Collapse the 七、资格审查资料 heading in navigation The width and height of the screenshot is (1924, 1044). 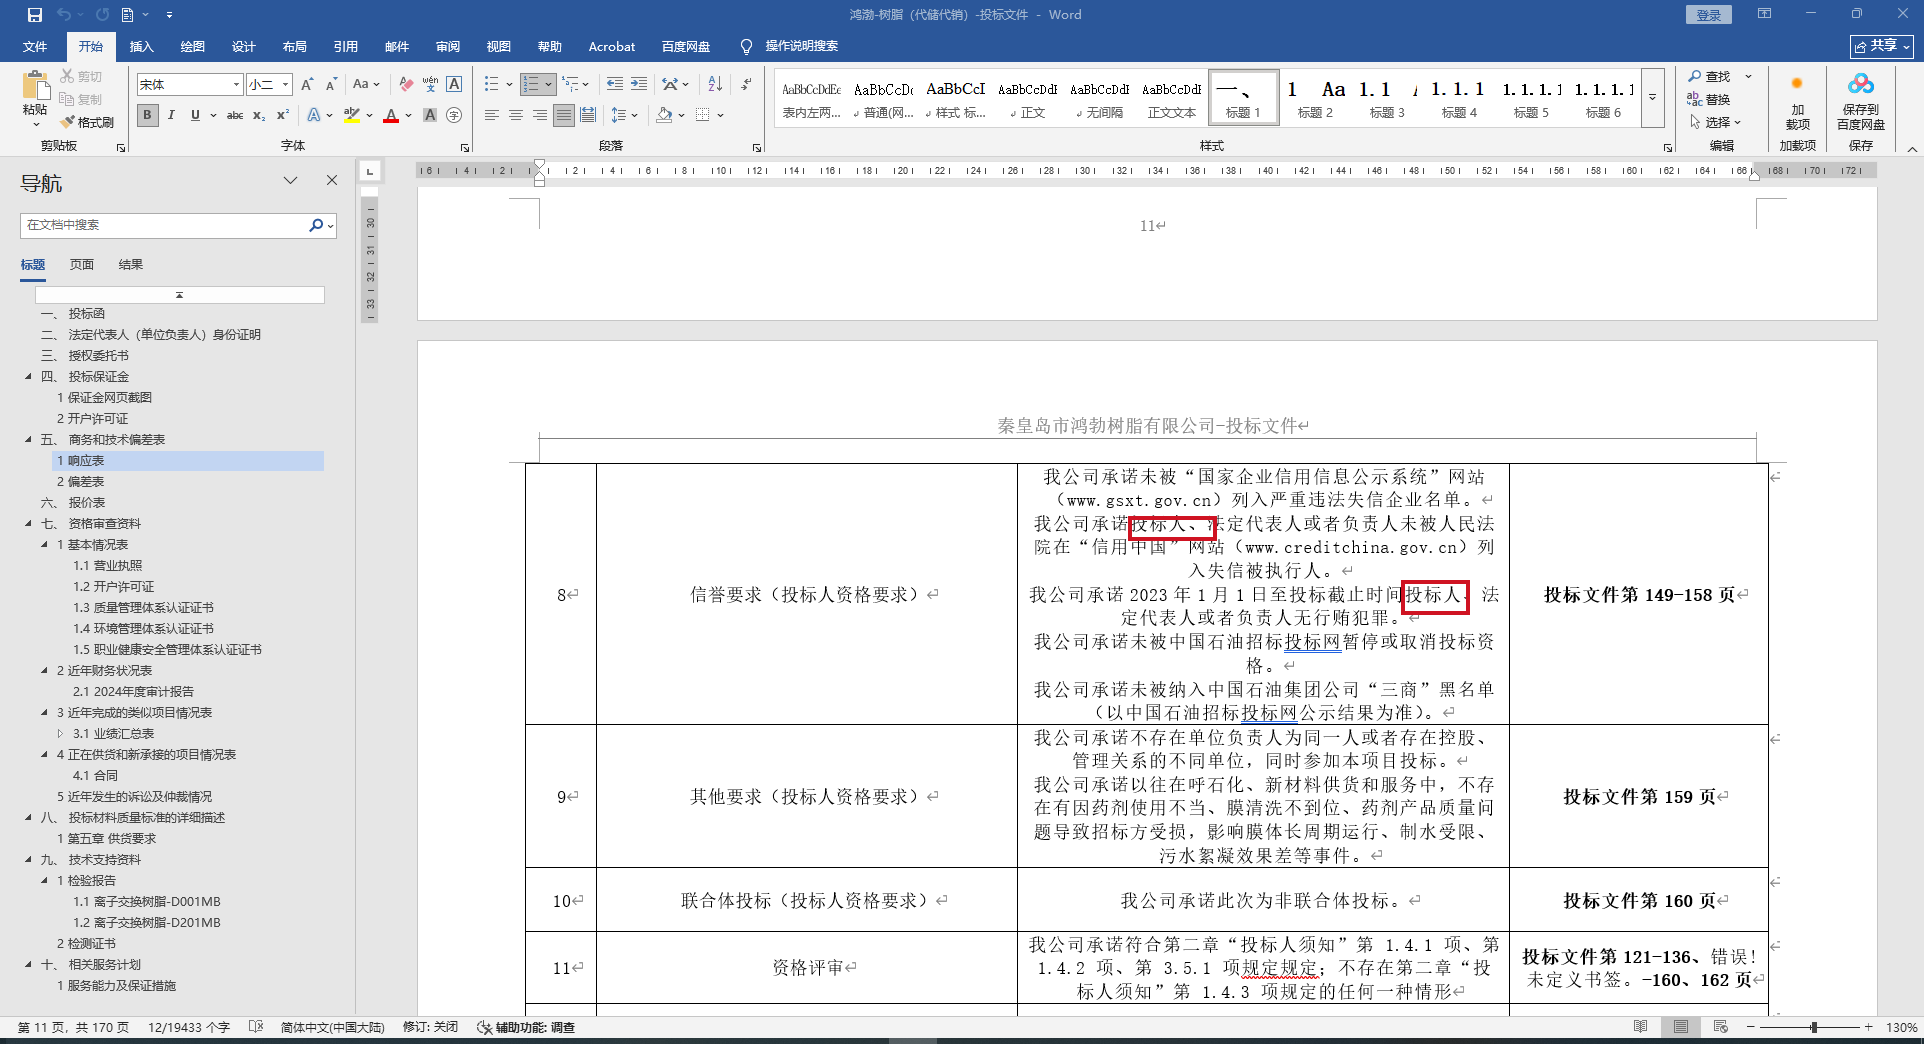click(28, 524)
